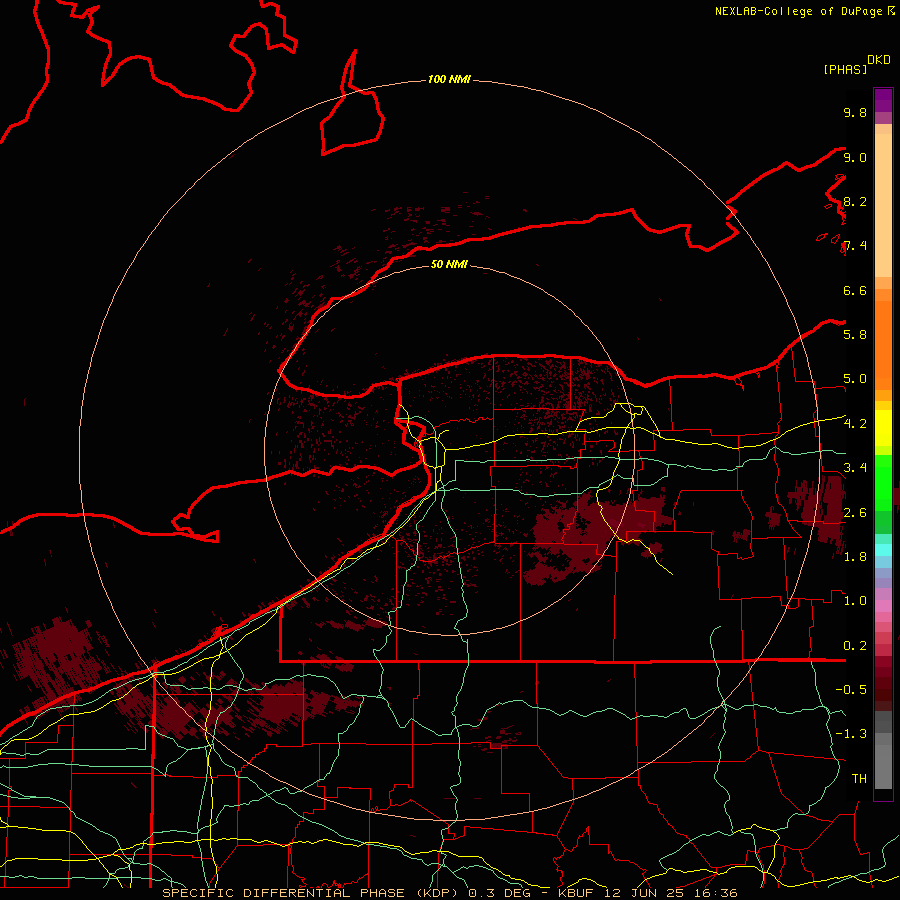Click "SPECIFIC DIFFERENTIAL PHASE (KDP)" caption text
This screenshot has height=900, width=900.
click(x=309, y=893)
